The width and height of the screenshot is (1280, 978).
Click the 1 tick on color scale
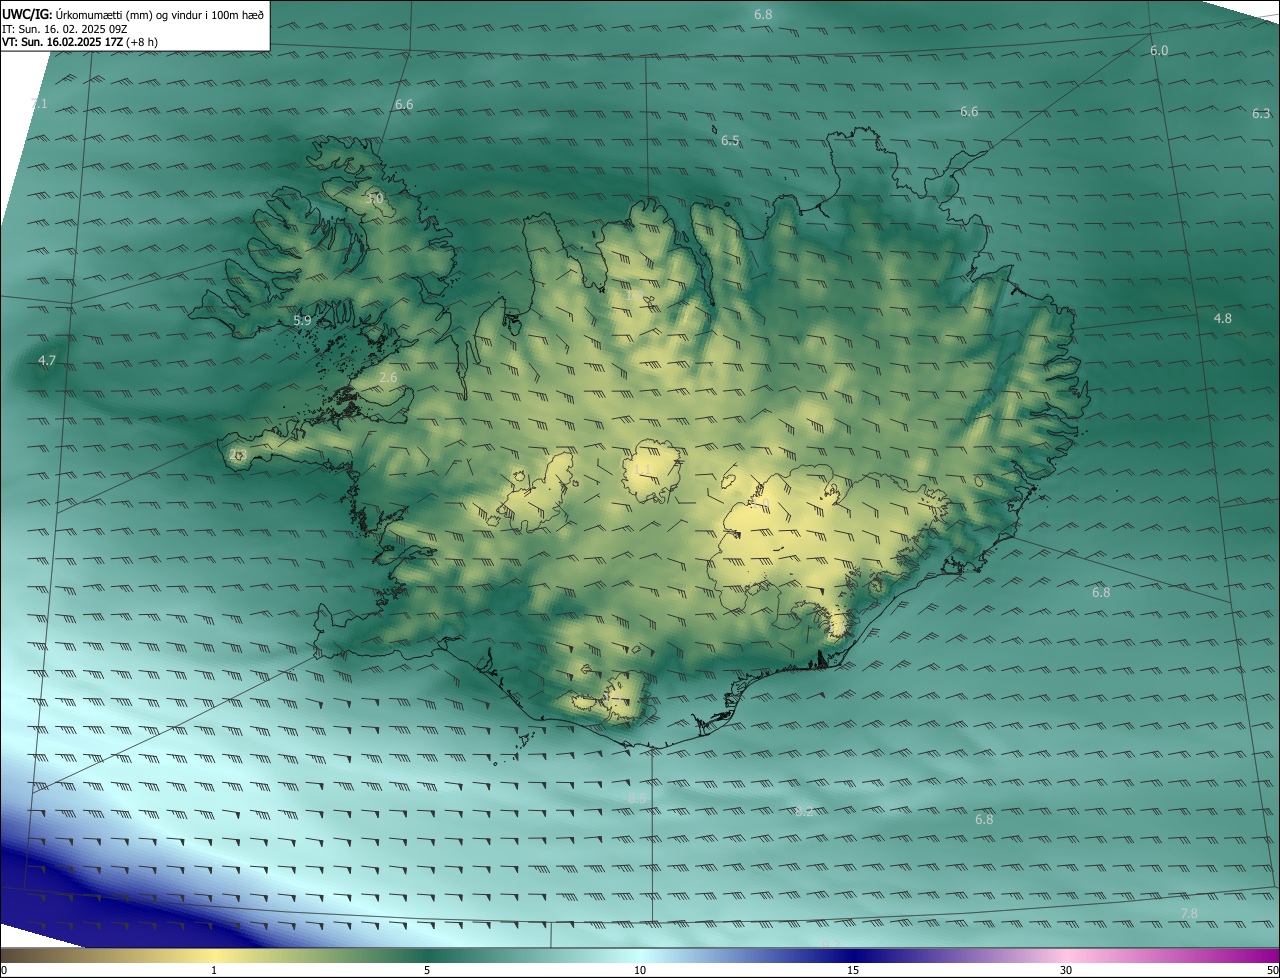point(214,970)
